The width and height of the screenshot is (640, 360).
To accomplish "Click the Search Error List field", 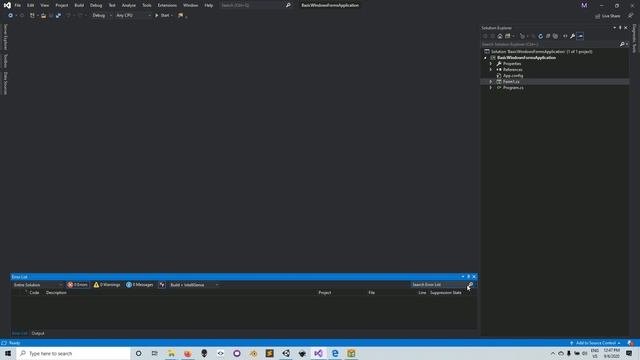I will 439,284.
